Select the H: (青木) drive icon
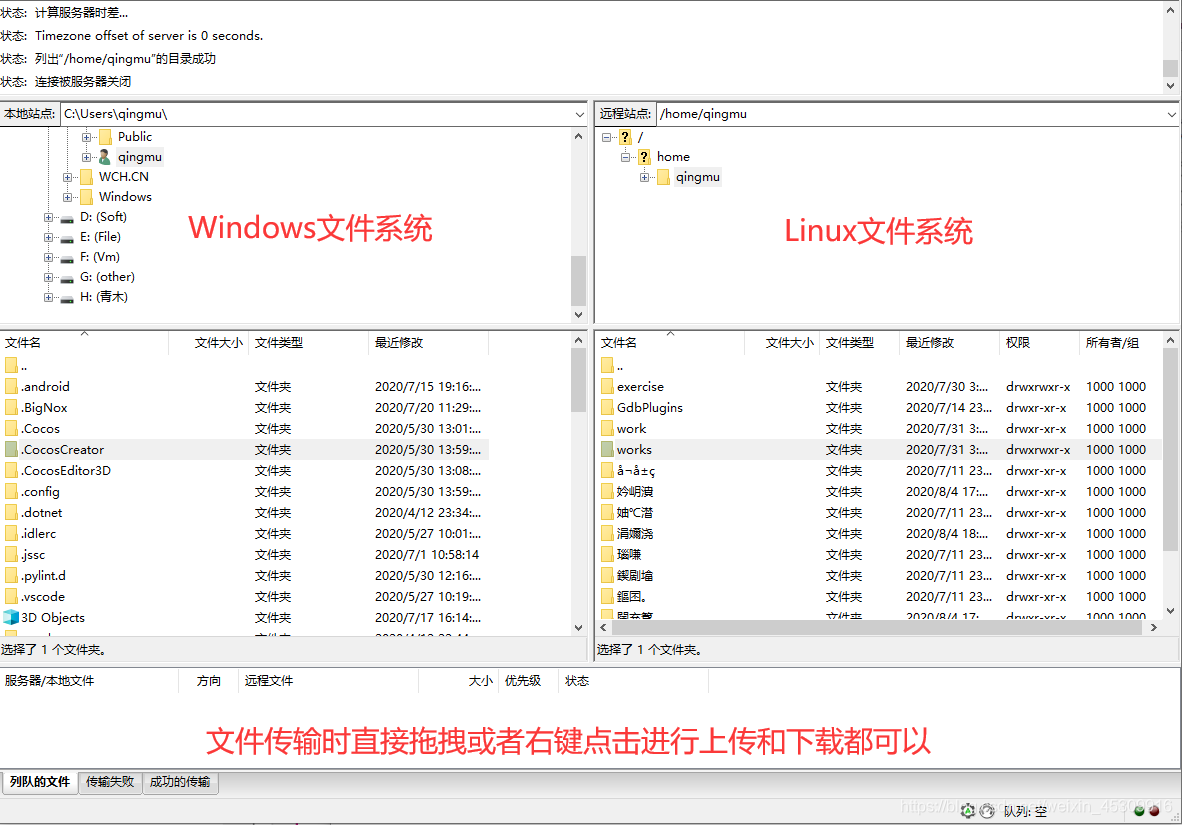The width and height of the screenshot is (1182, 825). (x=67, y=298)
